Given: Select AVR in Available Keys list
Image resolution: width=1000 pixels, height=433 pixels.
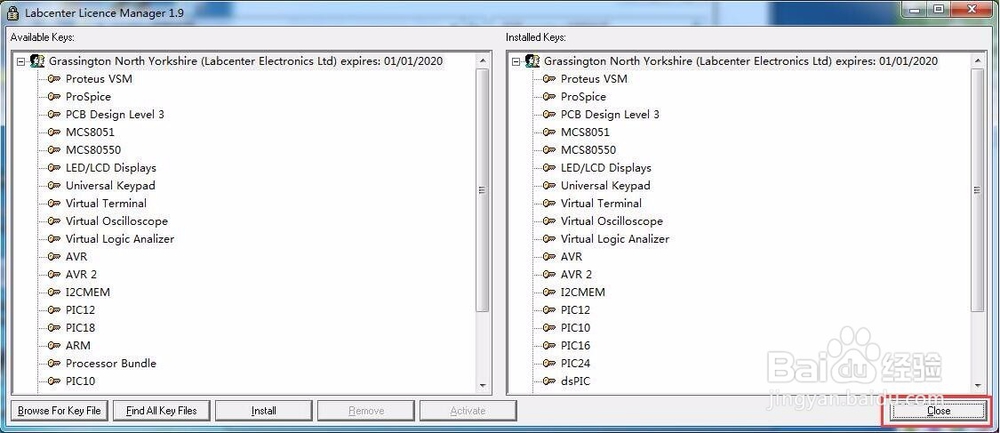Looking at the screenshot, I should pos(77,257).
